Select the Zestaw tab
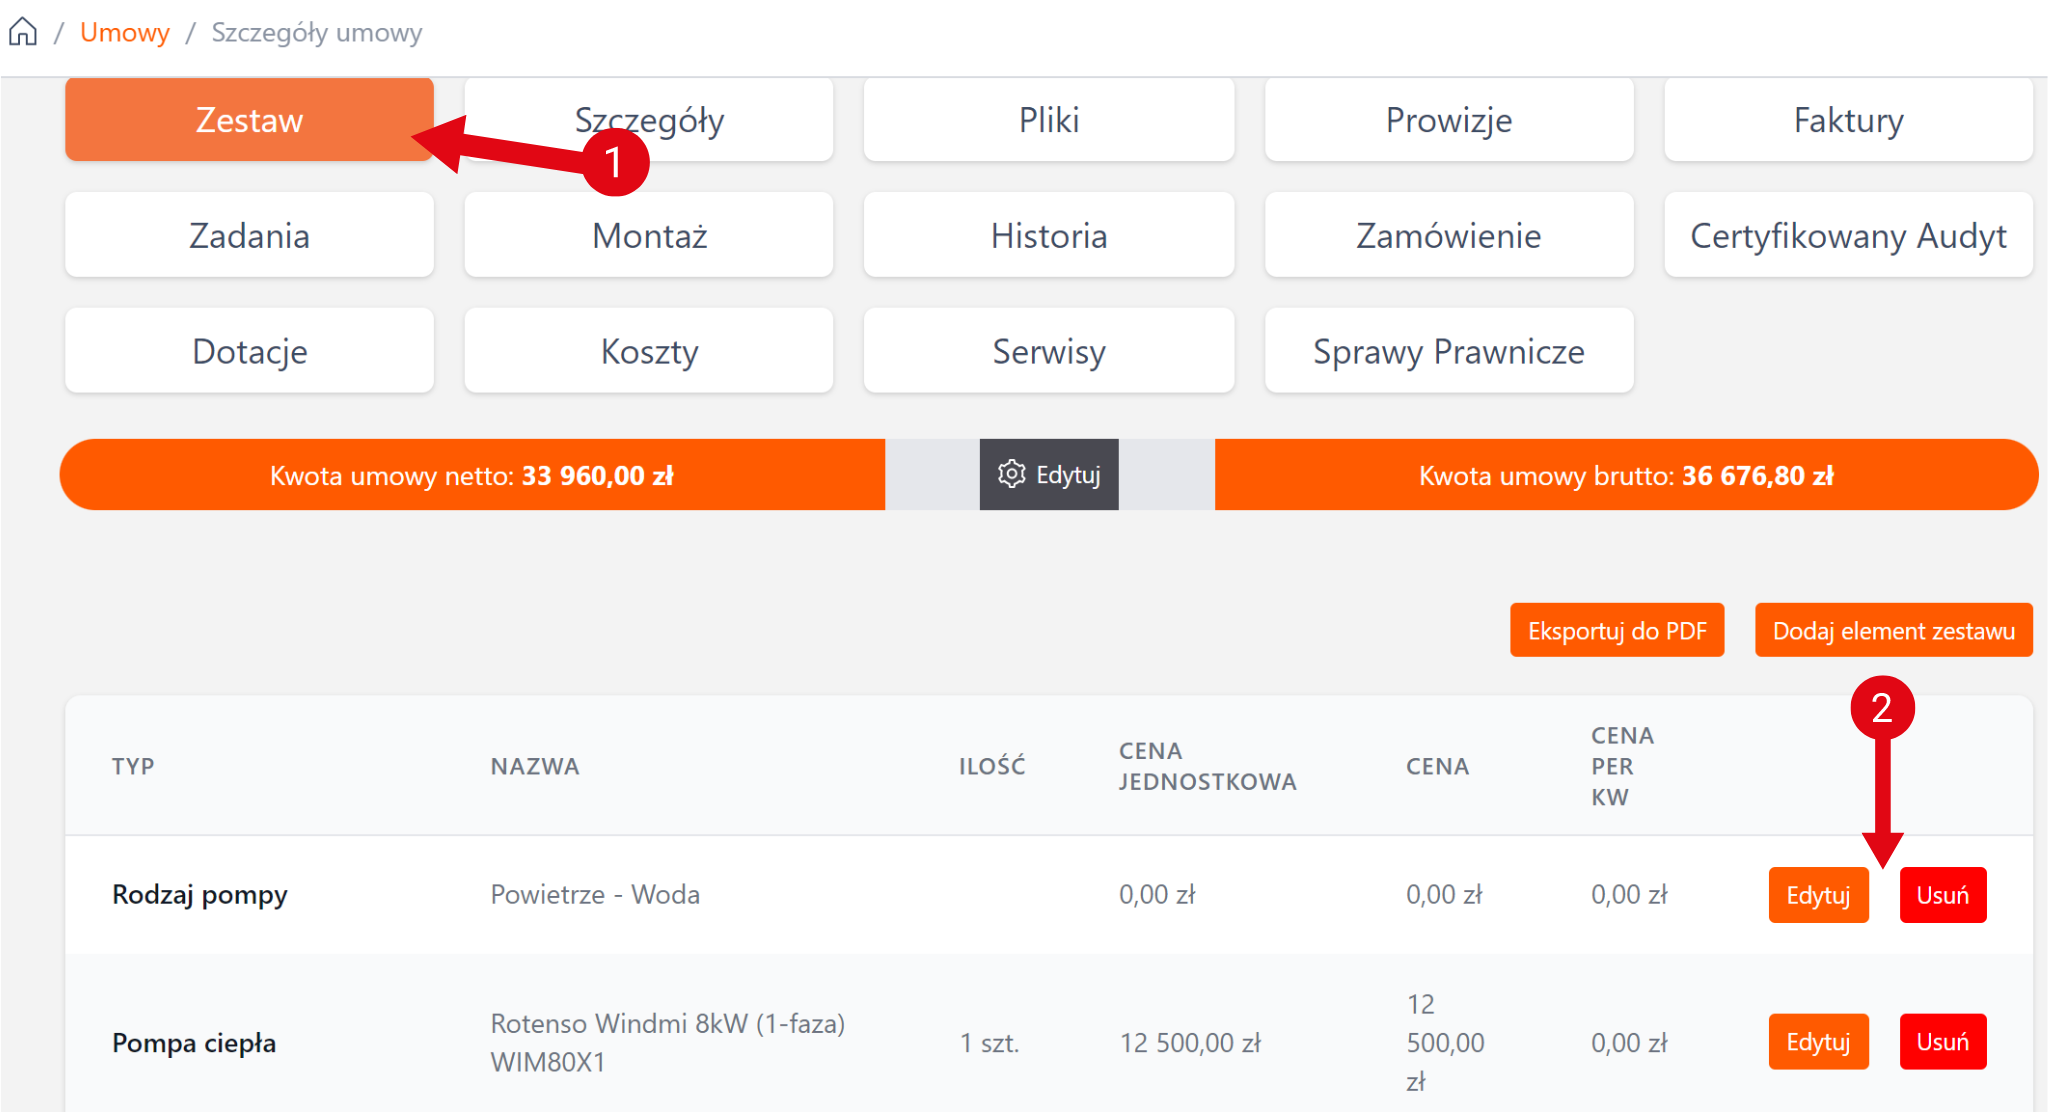The height and width of the screenshot is (1112, 2048). coord(249,120)
